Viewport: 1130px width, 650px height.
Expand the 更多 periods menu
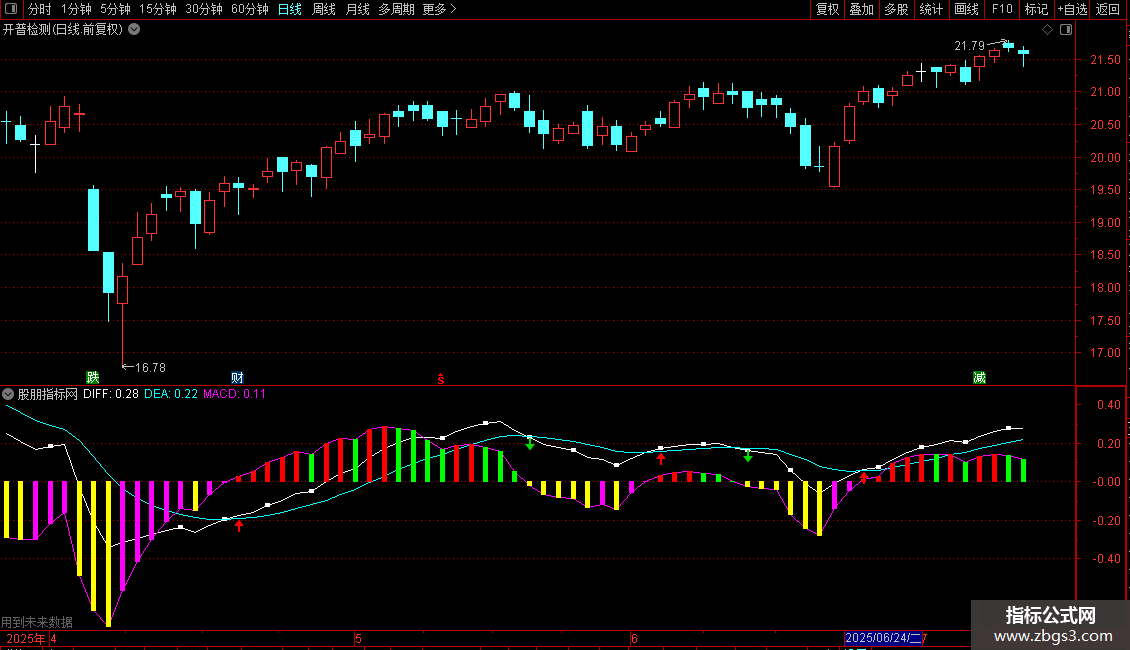(439, 9)
